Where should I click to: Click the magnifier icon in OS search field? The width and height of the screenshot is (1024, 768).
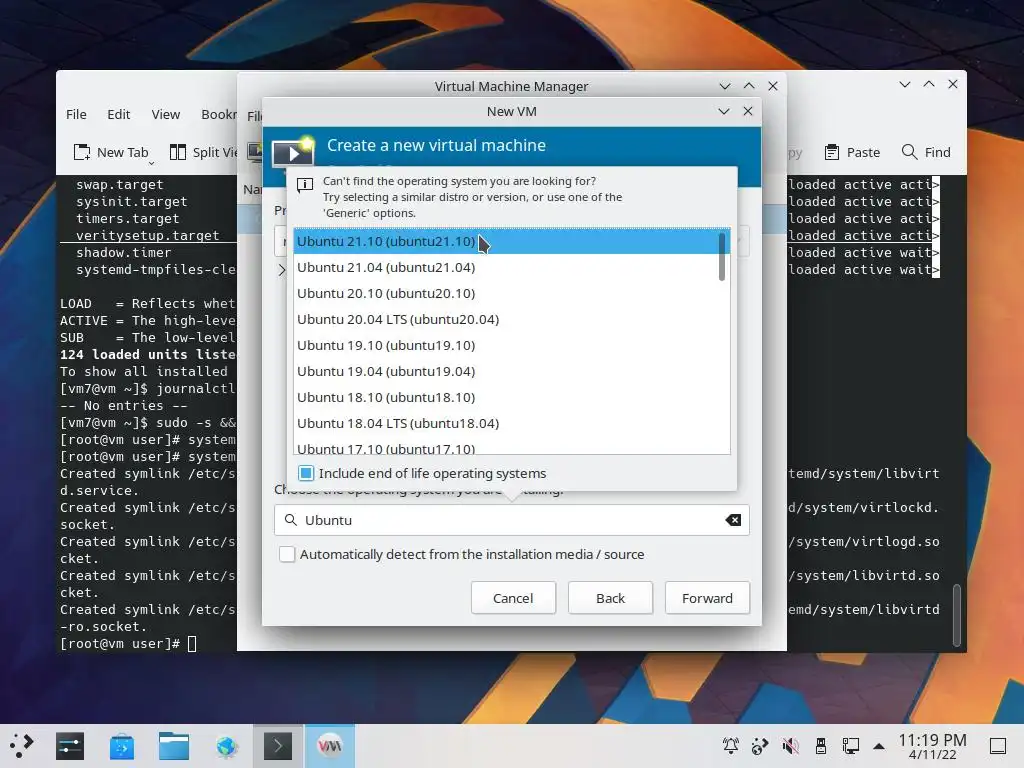[x=291, y=520]
